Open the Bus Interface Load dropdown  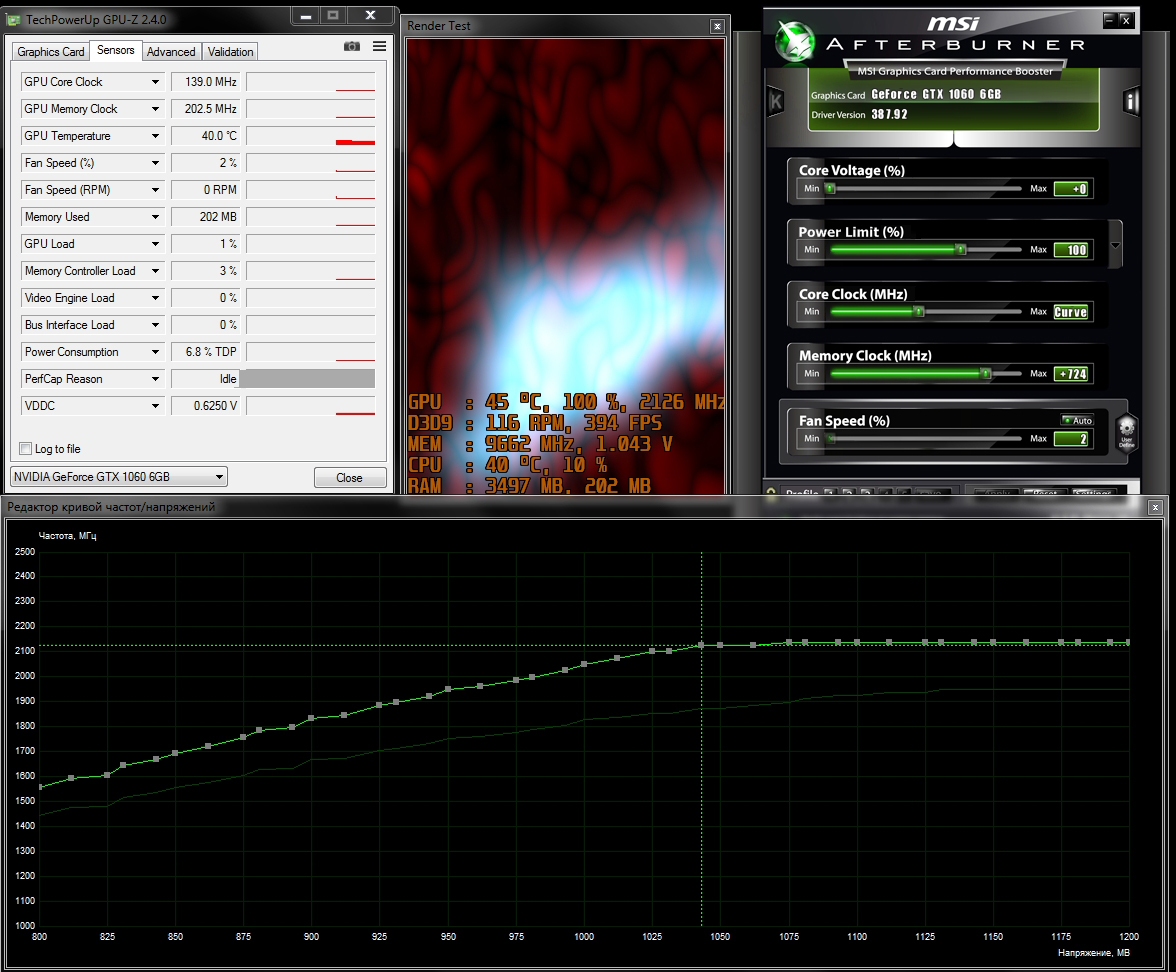(x=155, y=325)
